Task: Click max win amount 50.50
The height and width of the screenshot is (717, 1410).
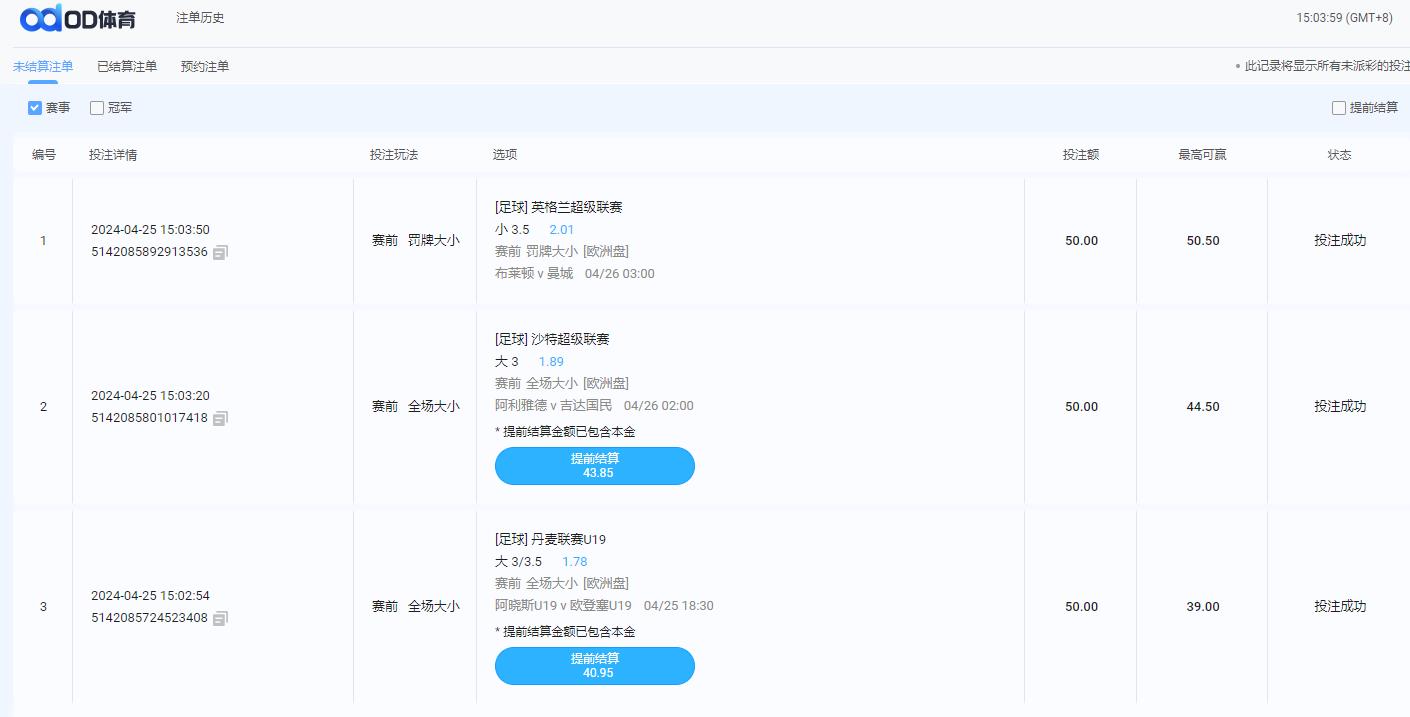Action: [1203, 240]
